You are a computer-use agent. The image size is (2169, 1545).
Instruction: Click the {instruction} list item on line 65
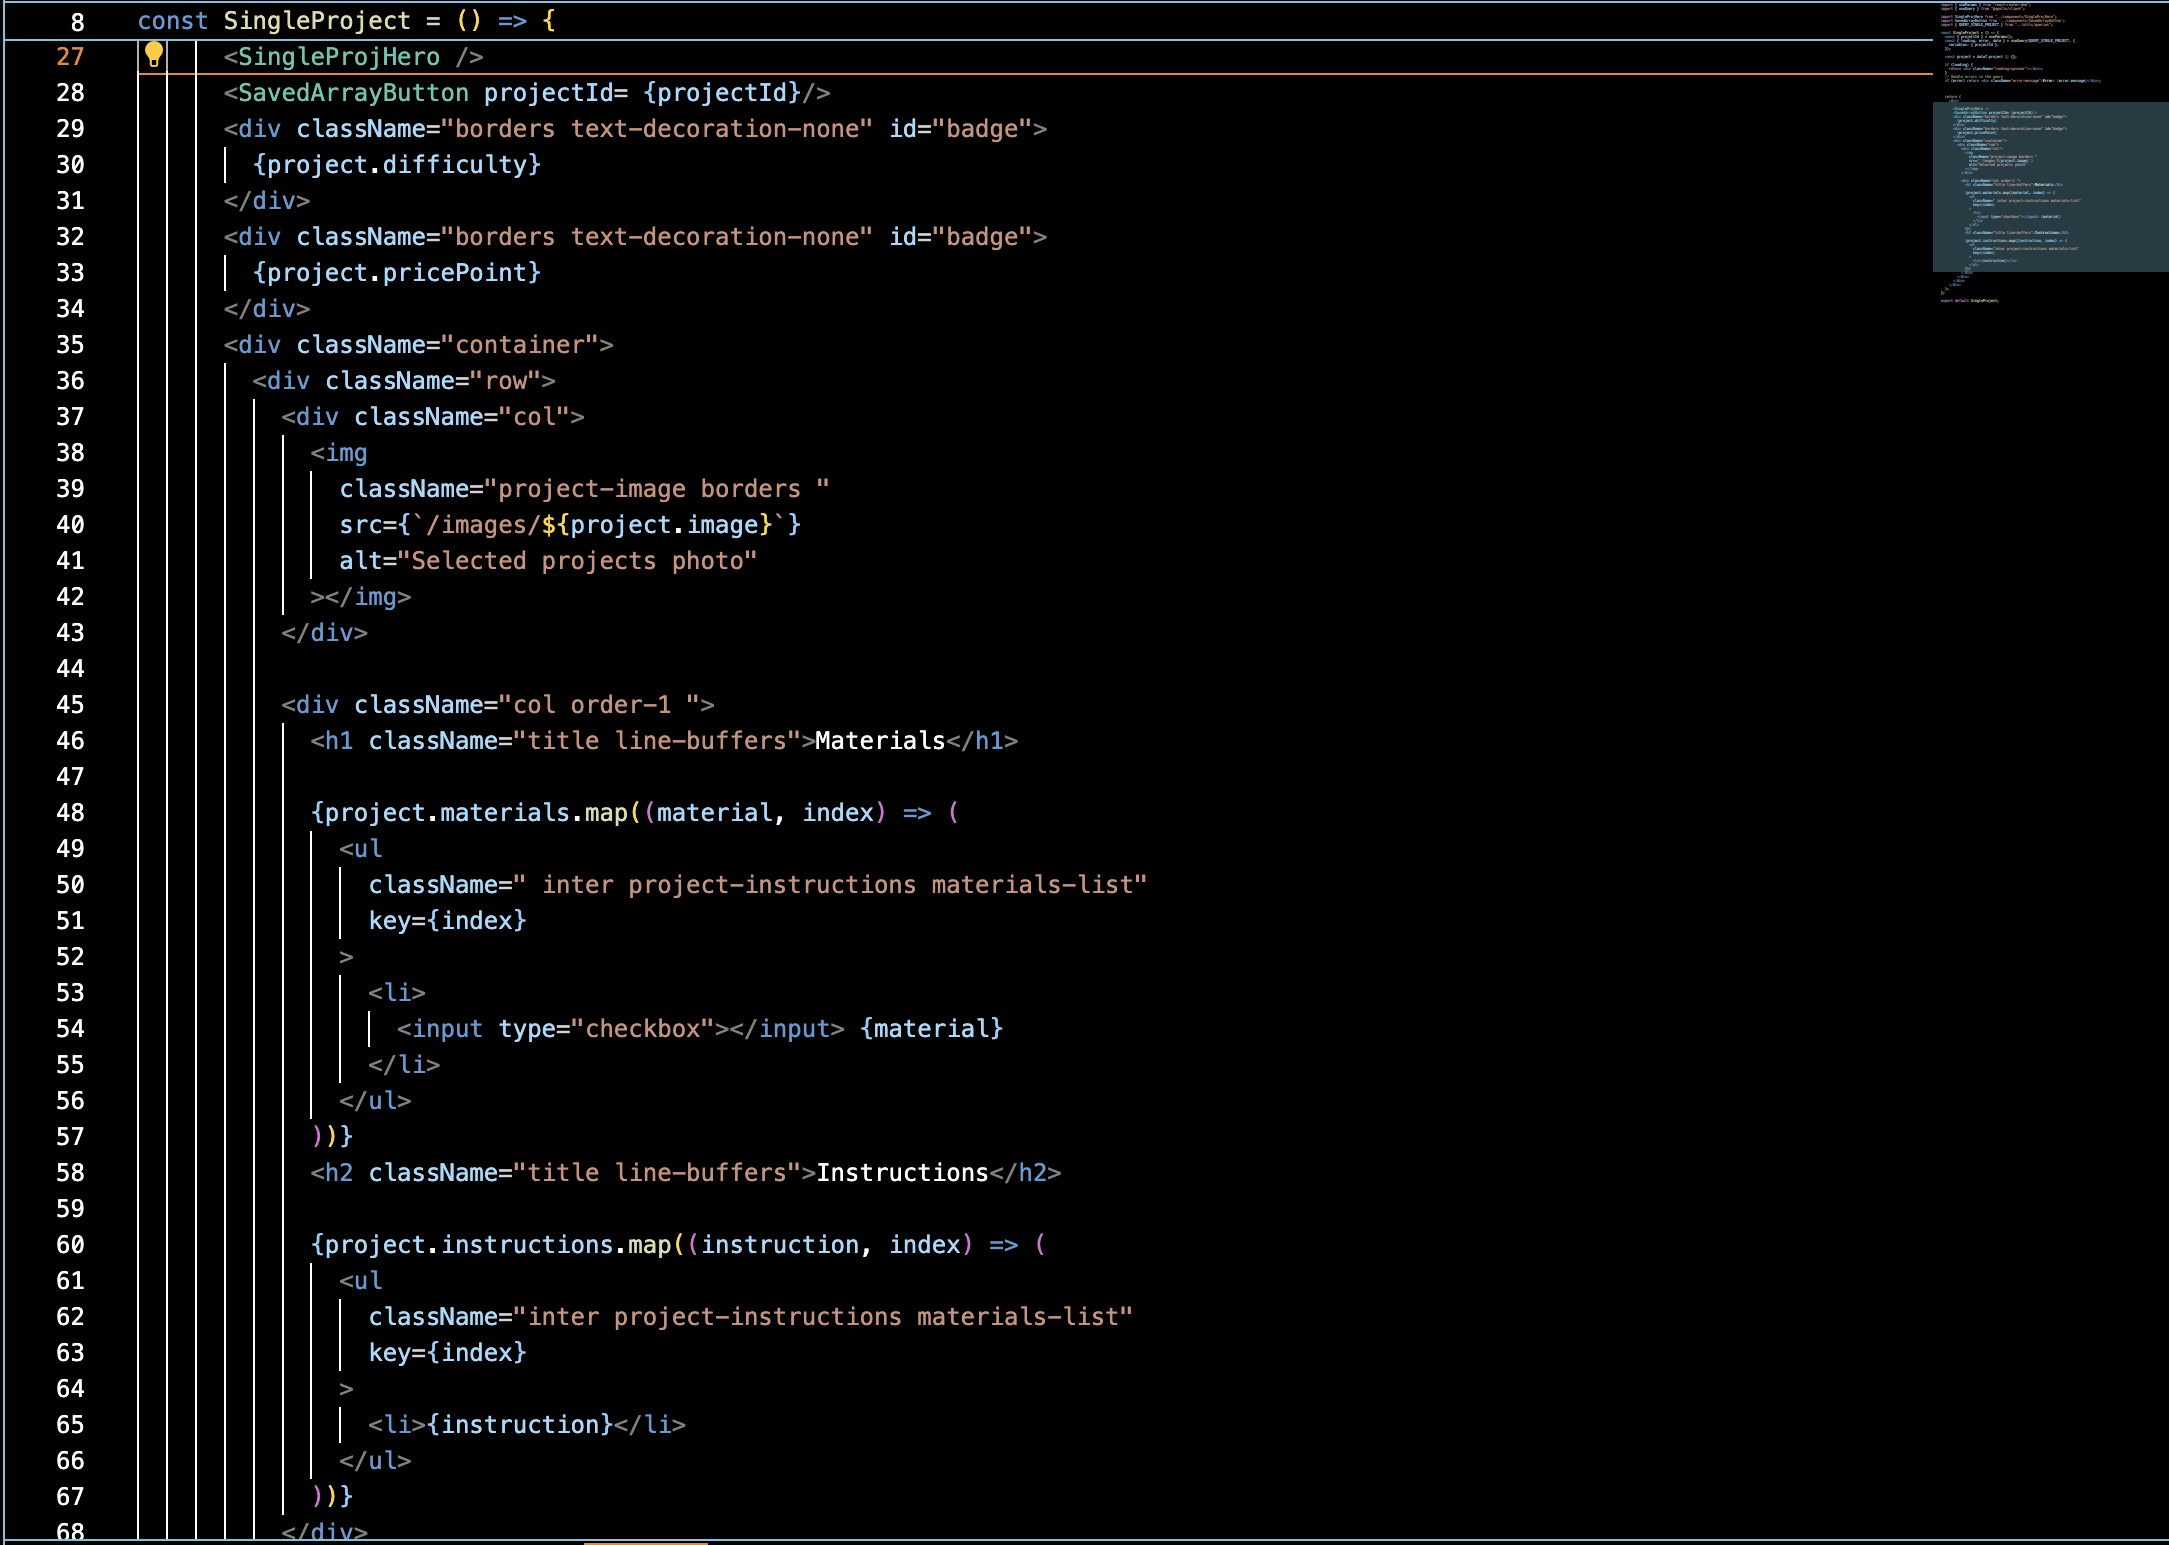[x=520, y=1424]
